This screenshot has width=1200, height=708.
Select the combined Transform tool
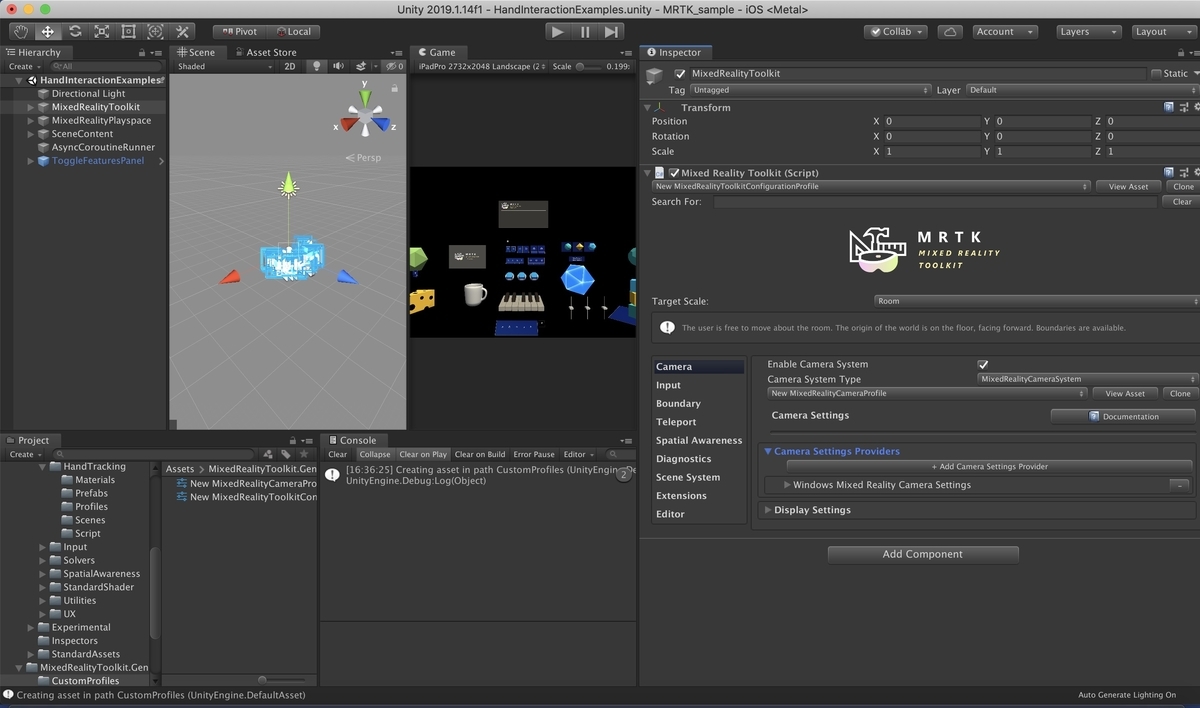coord(155,32)
